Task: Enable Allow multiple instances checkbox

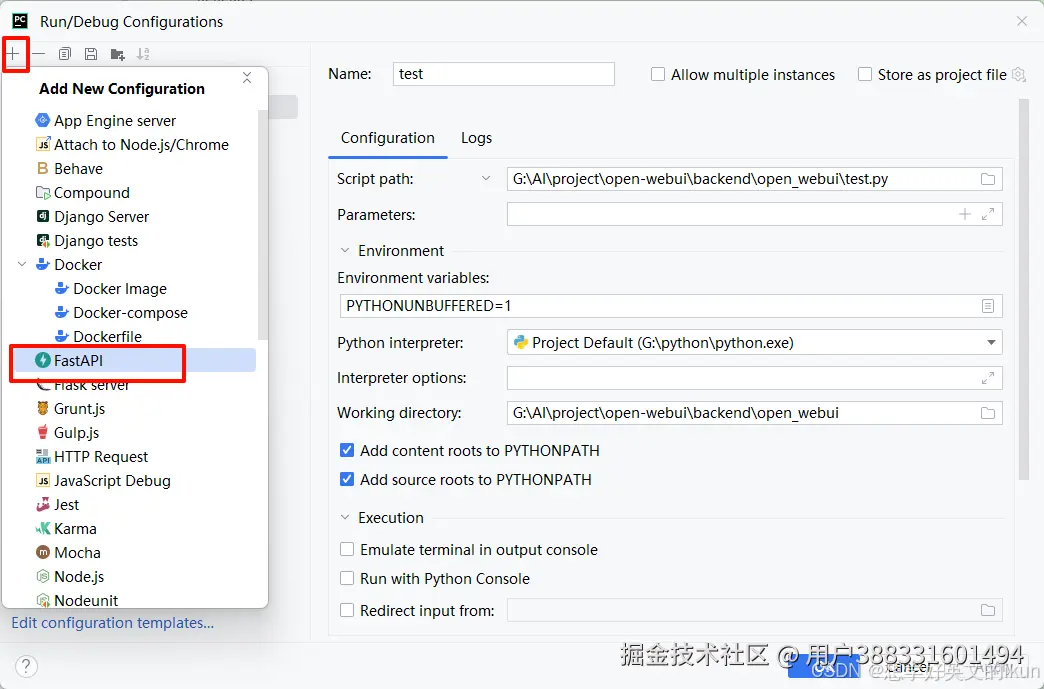Action: click(x=658, y=74)
